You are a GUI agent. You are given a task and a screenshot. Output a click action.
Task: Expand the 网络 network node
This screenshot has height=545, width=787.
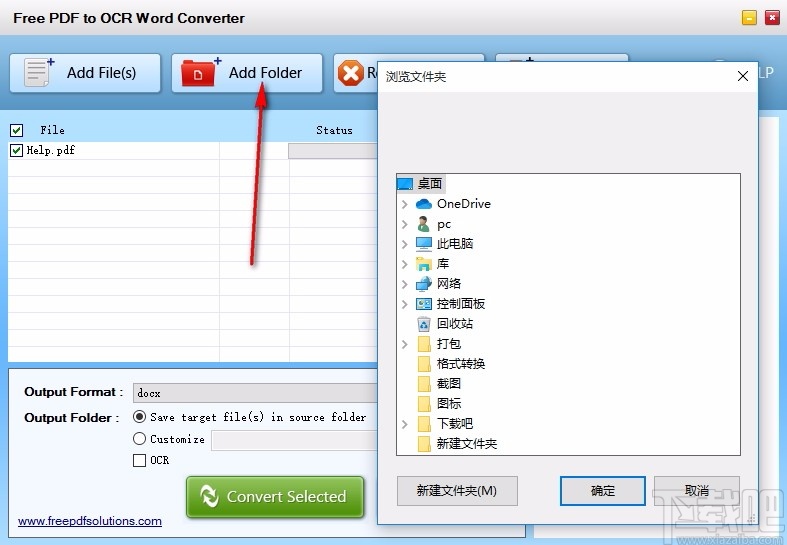click(x=405, y=284)
